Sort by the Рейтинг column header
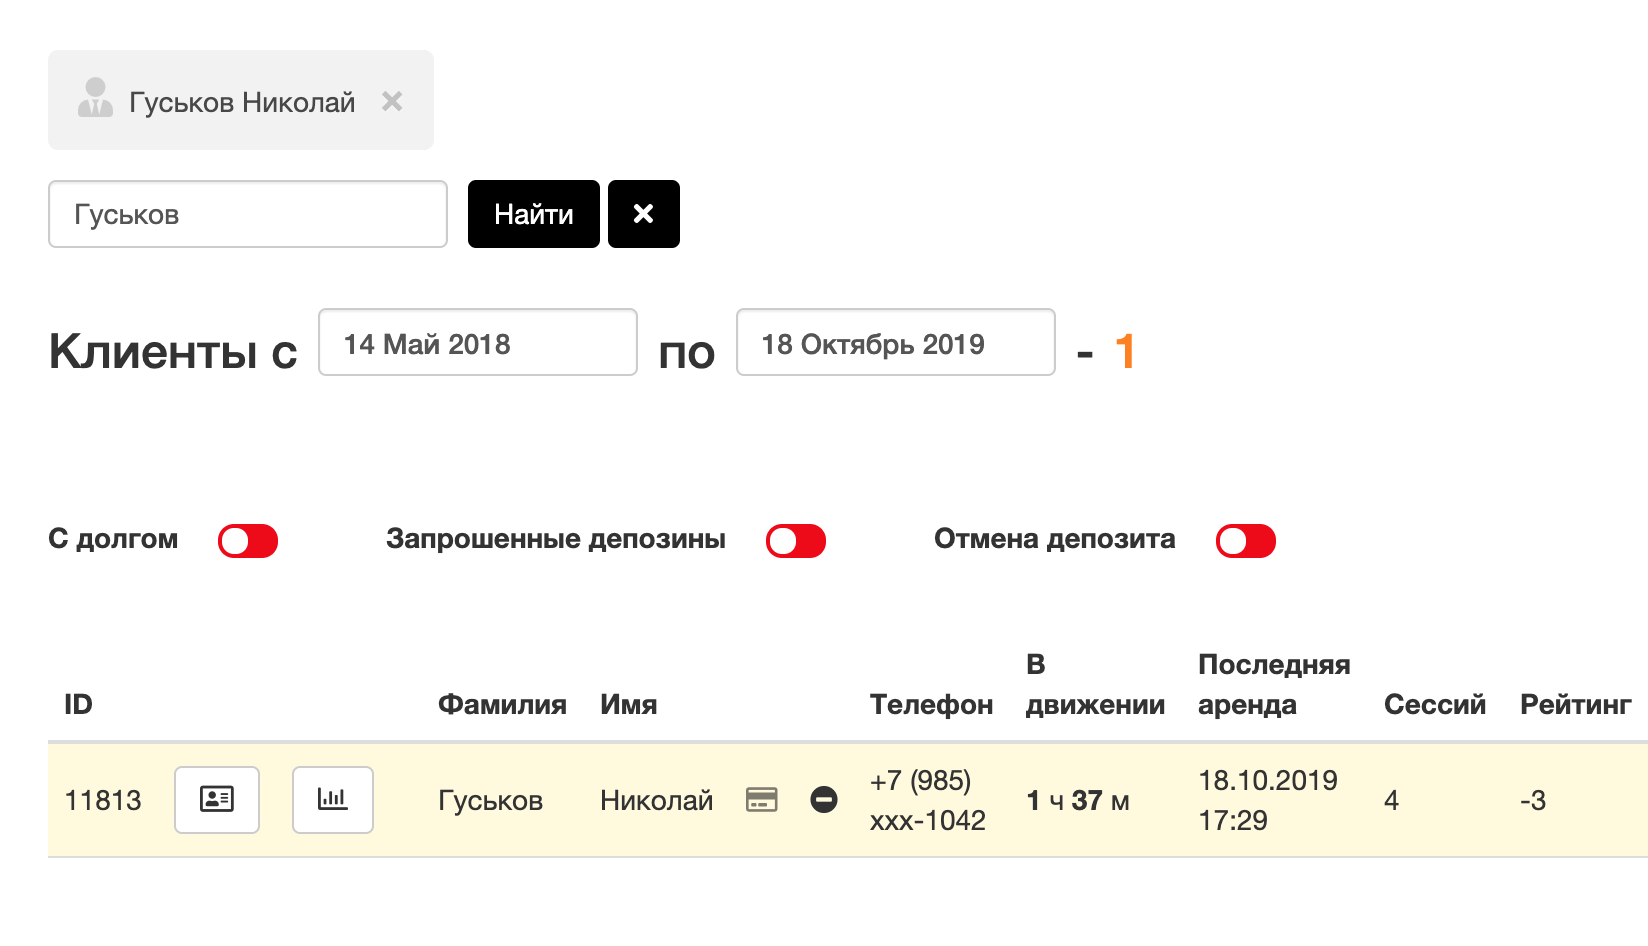The image size is (1648, 946). (x=1576, y=705)
